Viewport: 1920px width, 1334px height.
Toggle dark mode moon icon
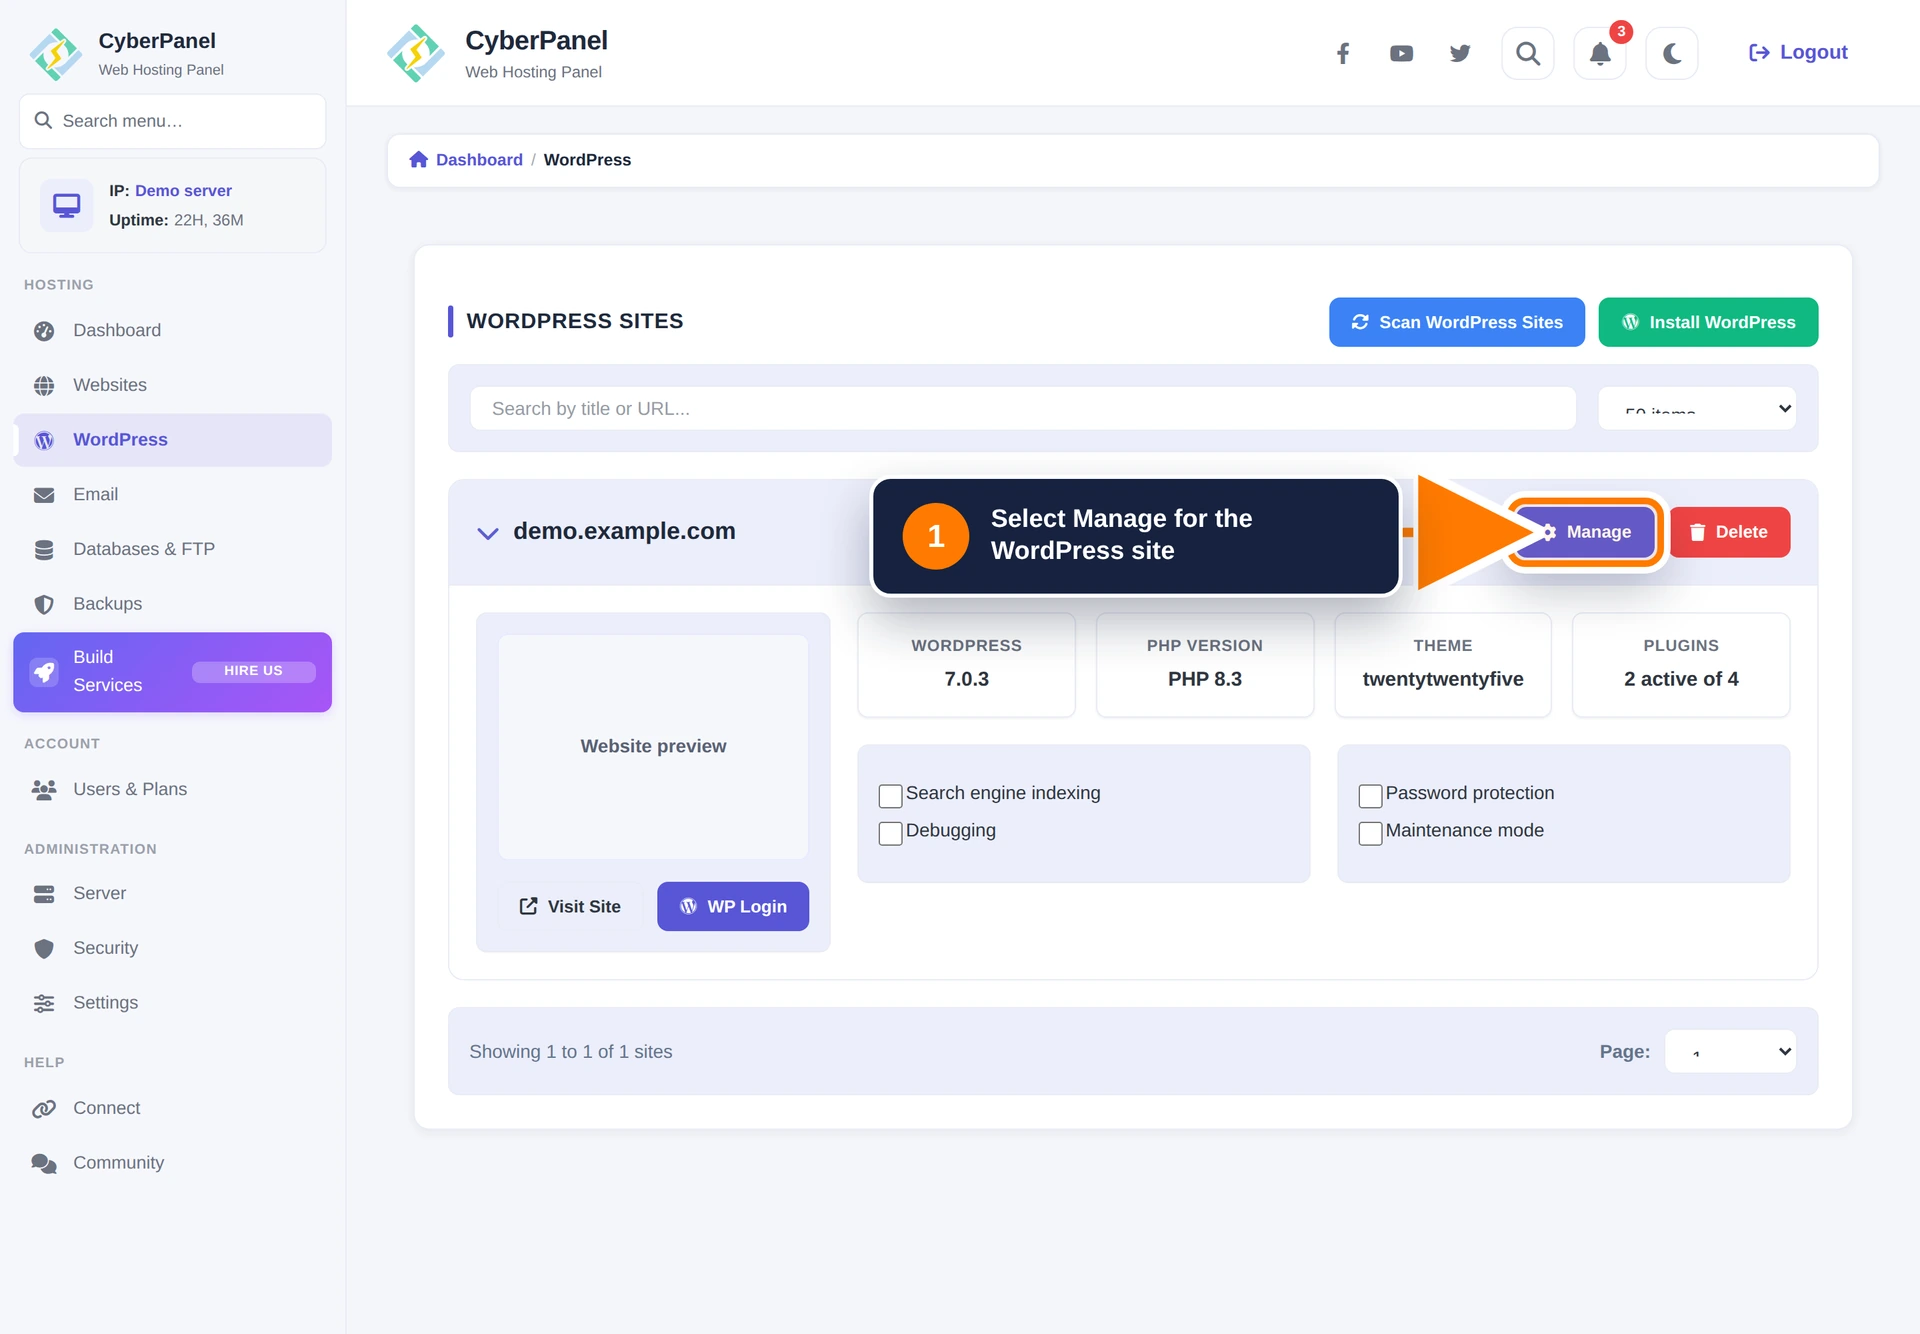(x=1672, y=53)
